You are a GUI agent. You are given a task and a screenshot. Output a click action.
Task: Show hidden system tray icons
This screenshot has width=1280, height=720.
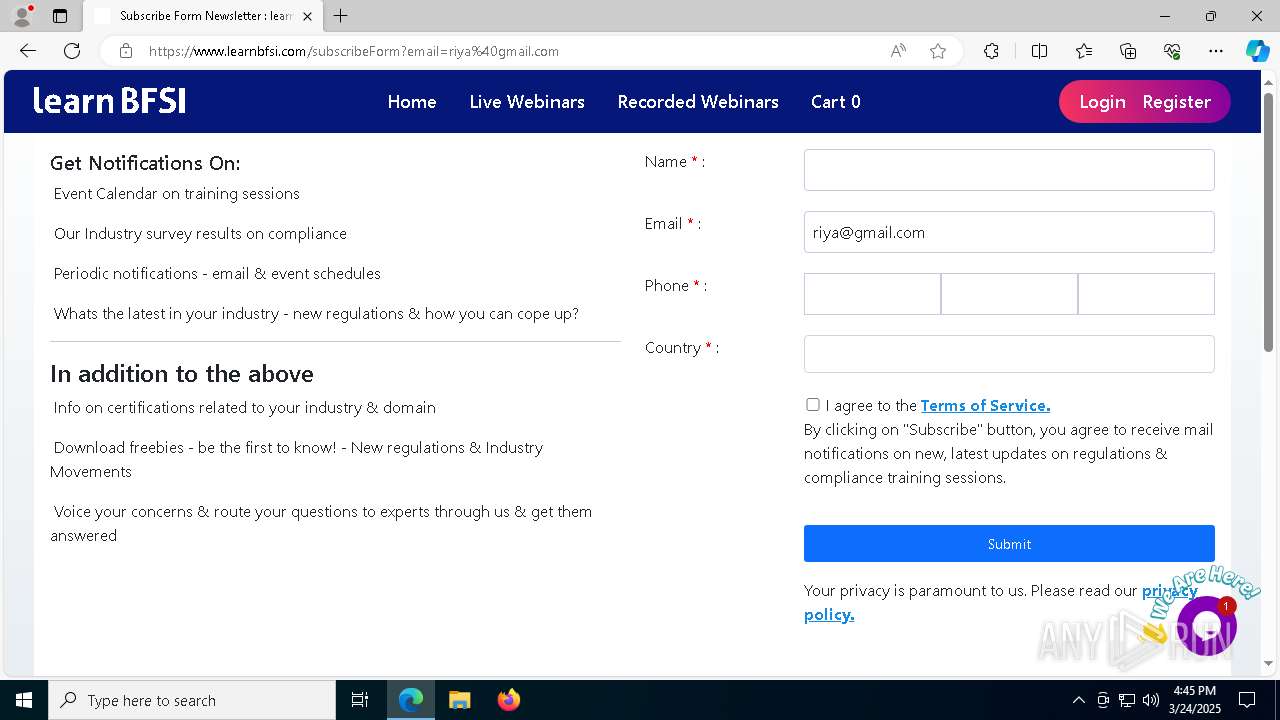tap(1078, 700)
